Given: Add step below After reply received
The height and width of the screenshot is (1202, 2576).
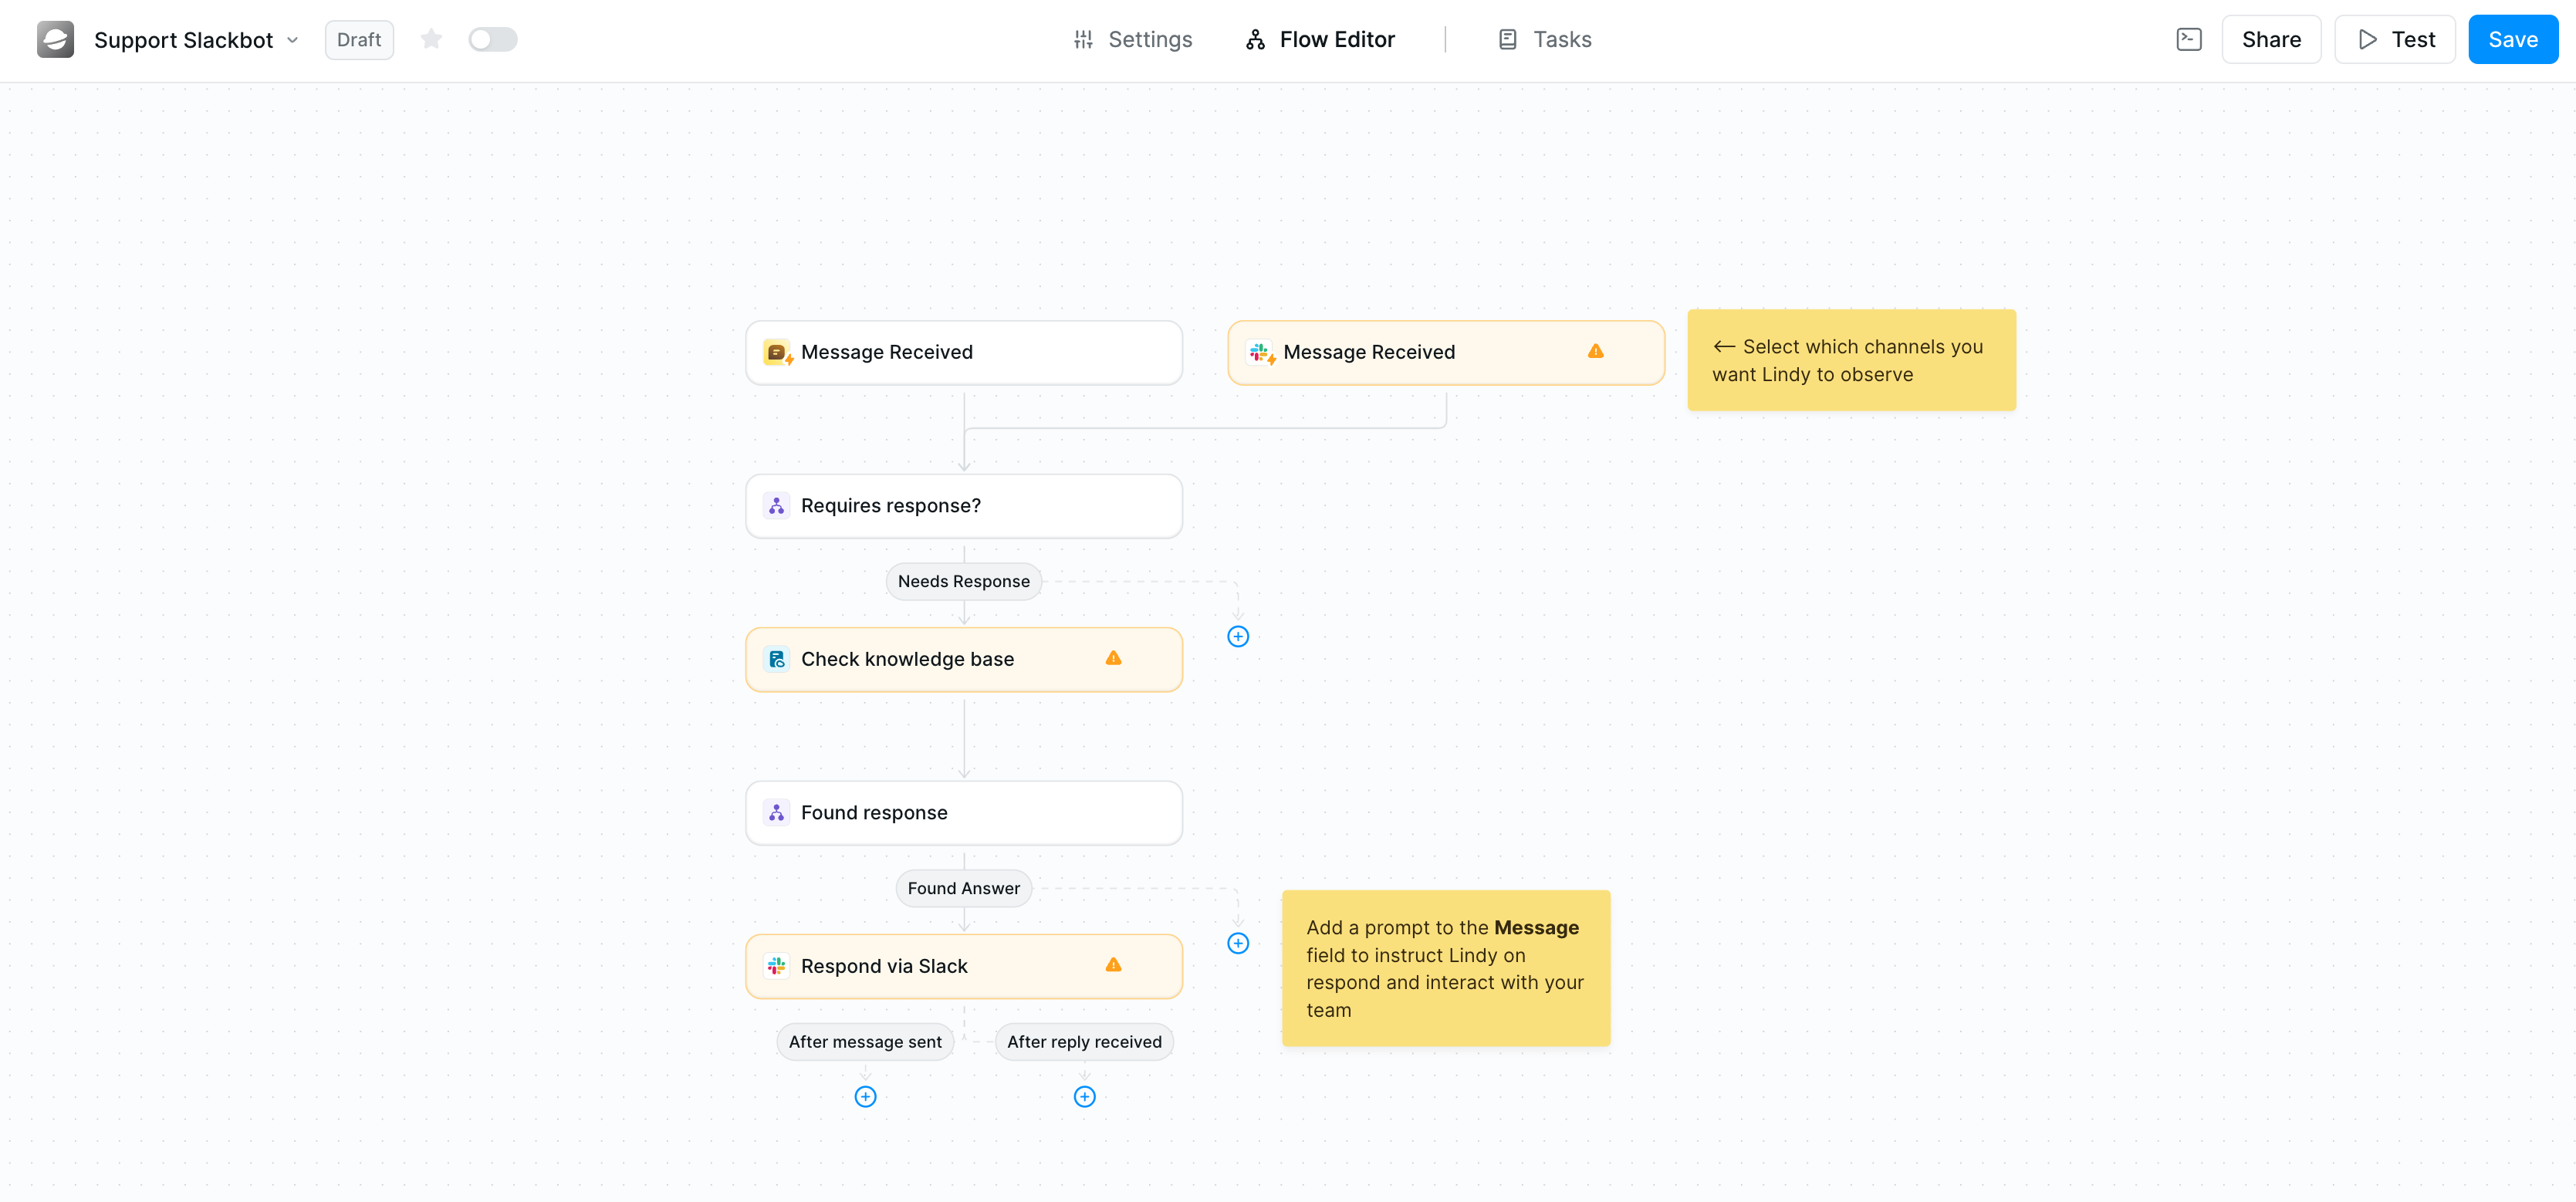Looking at the screenshot, I should [1084, 1096].
